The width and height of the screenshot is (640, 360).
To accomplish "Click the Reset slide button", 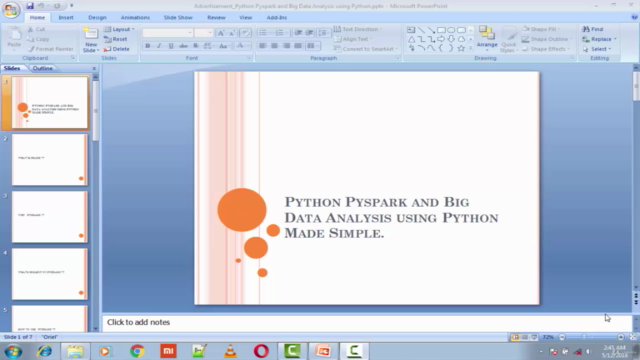I will click(x=116, y=39).
